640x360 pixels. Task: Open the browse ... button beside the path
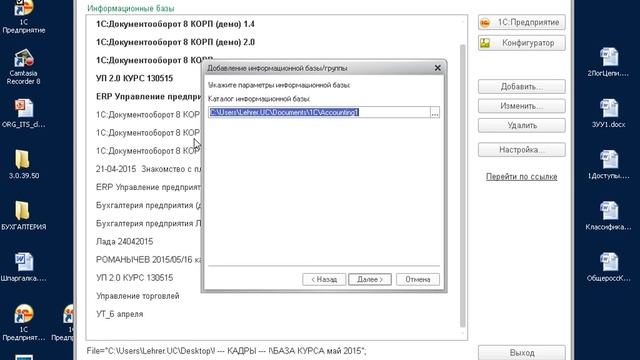point(435,112)
